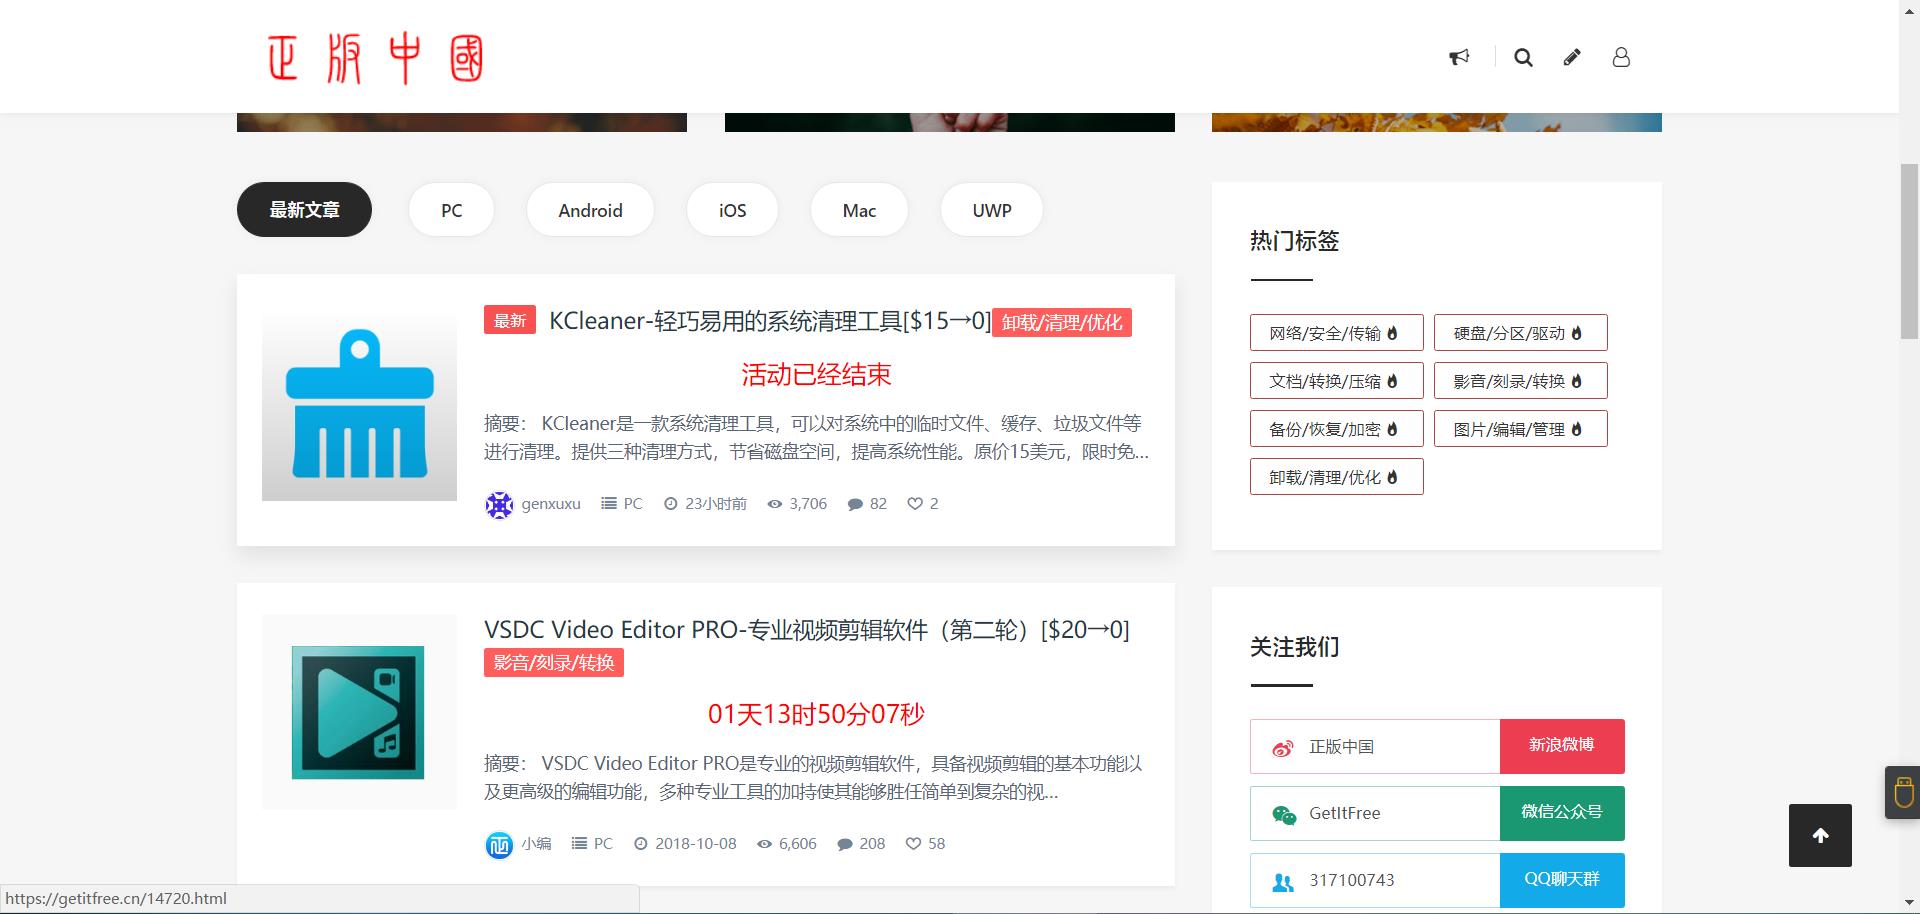The height and width of the screenshot is (914, 1920).
Task: Click the back-to-top arrow button
Action: pos(1820,835)
